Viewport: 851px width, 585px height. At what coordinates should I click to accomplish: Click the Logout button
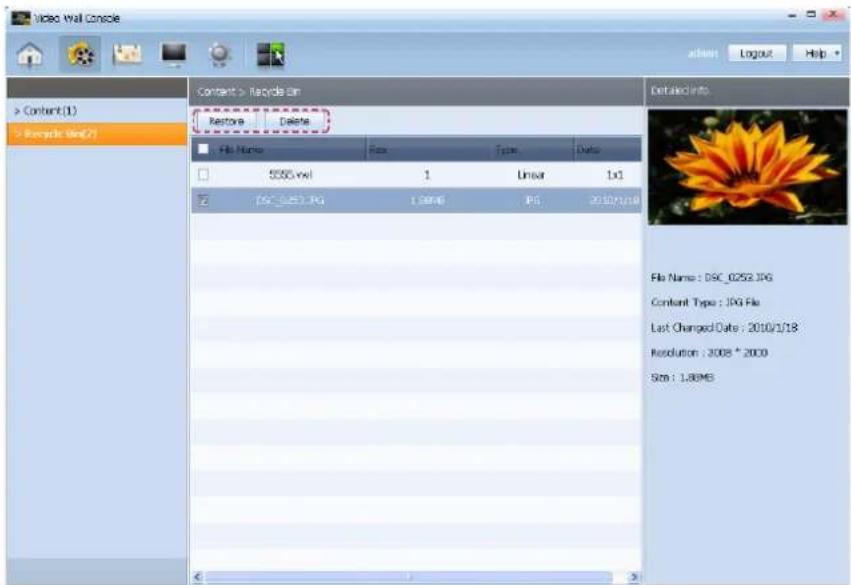pos(756,53)
